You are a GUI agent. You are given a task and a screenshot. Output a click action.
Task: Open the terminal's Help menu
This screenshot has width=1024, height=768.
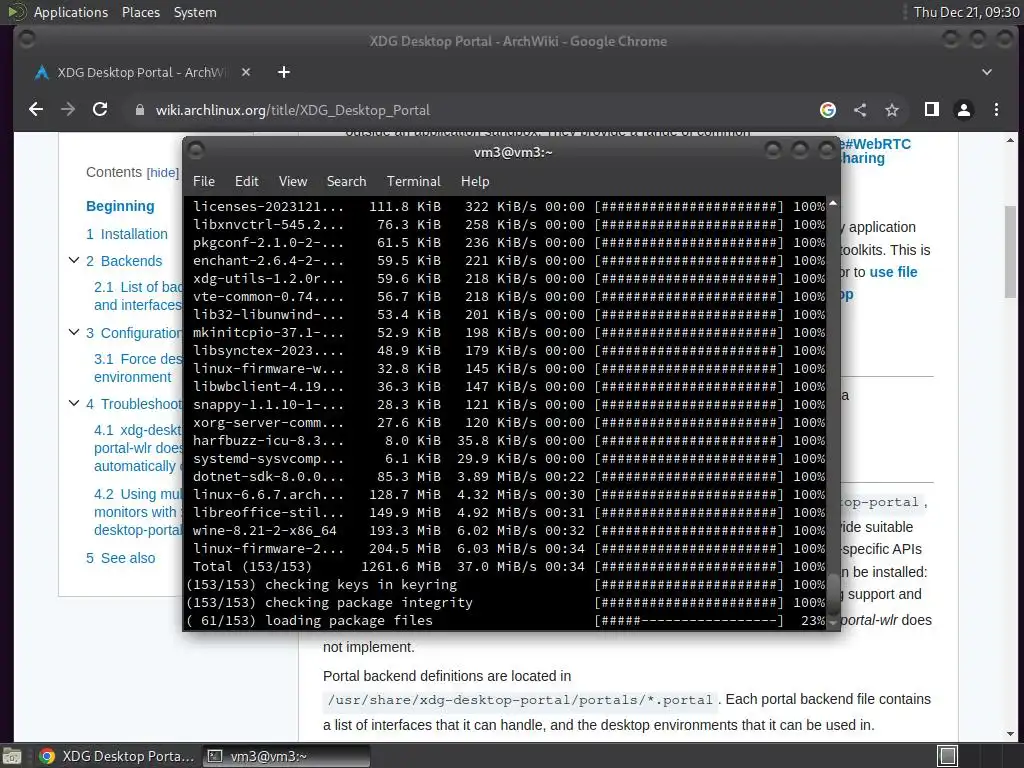(475, 182)
